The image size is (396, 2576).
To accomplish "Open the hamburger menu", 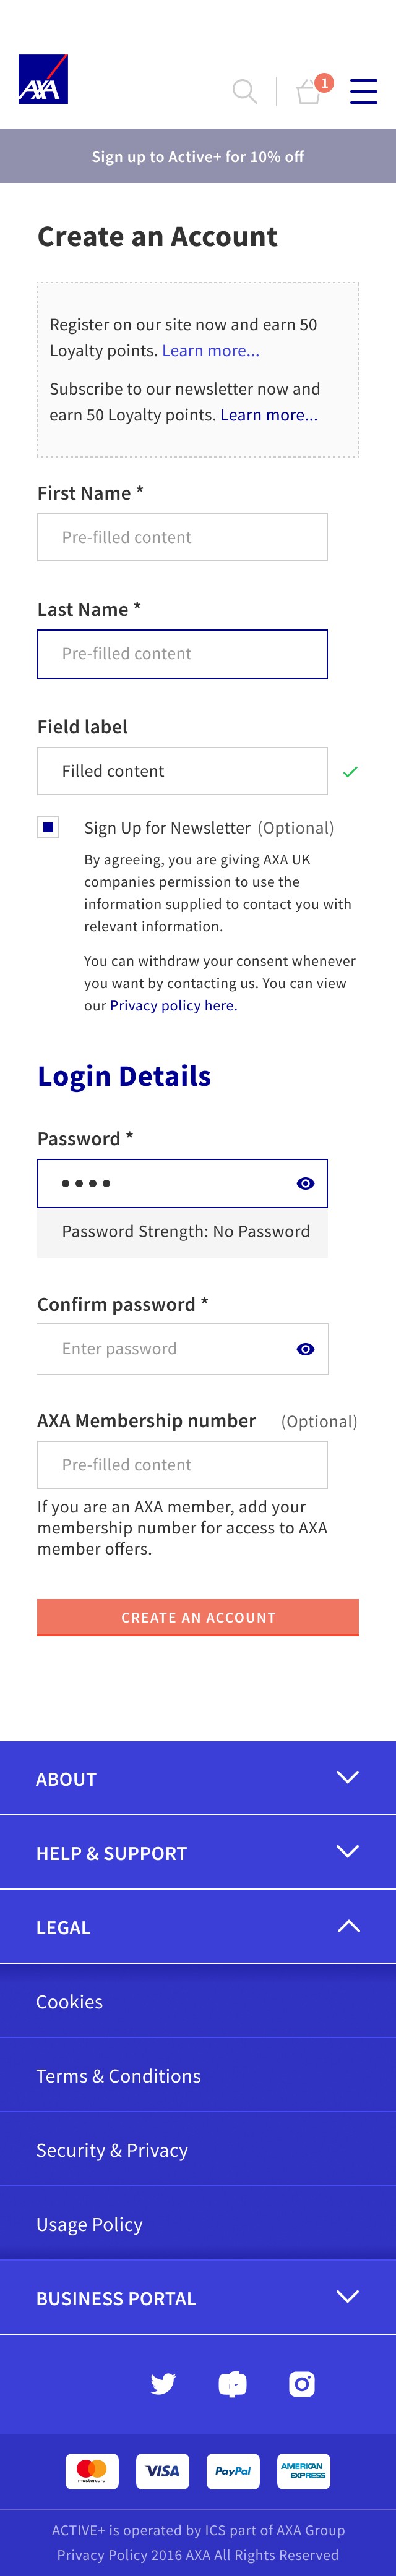I will click(363, 92).
